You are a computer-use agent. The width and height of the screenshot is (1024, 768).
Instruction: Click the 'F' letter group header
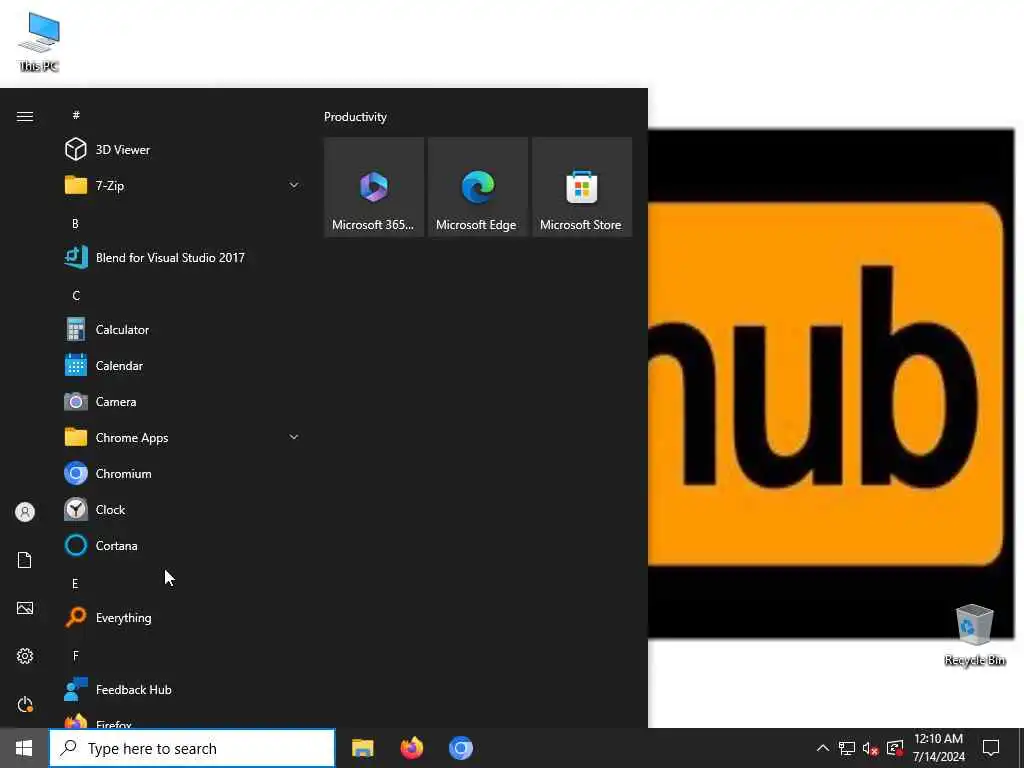pos(75,655)
